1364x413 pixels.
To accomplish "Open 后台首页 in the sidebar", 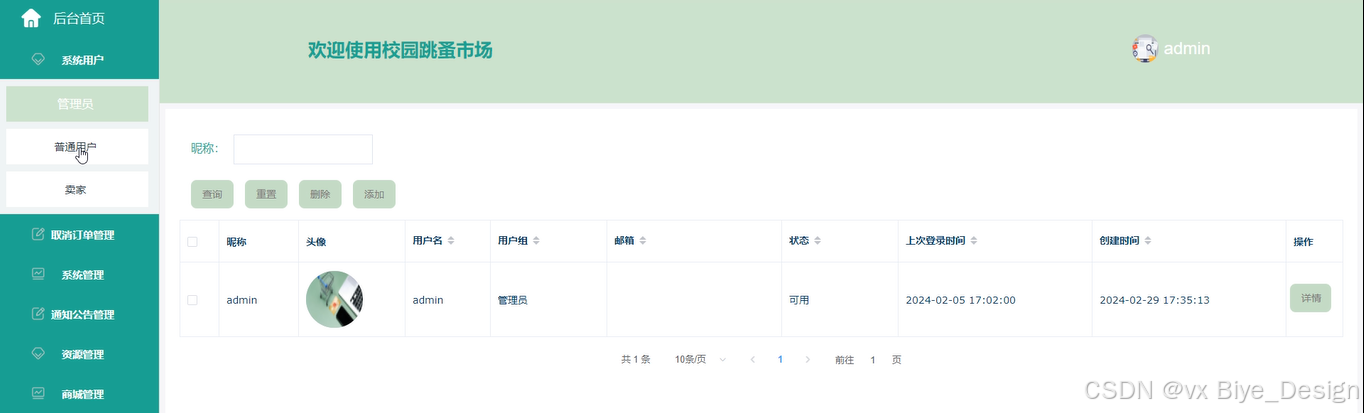I will 79,18.
